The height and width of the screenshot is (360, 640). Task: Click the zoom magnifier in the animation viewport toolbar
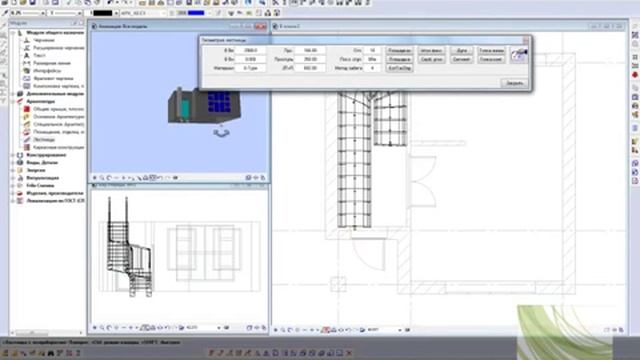tap(102, 178)
